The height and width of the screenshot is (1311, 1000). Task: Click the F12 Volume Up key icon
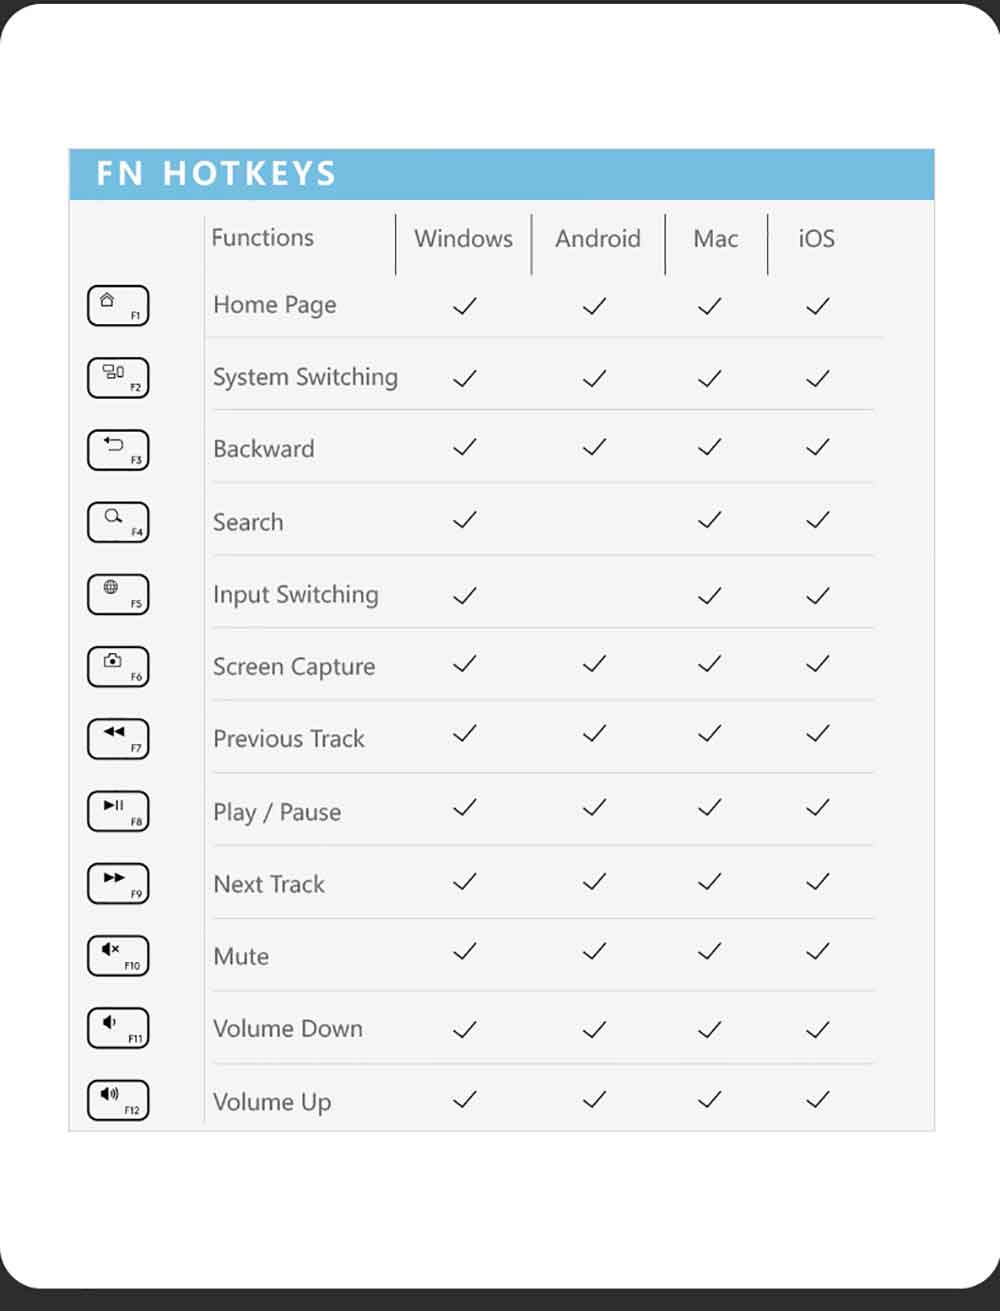[x=118, y=1100]
